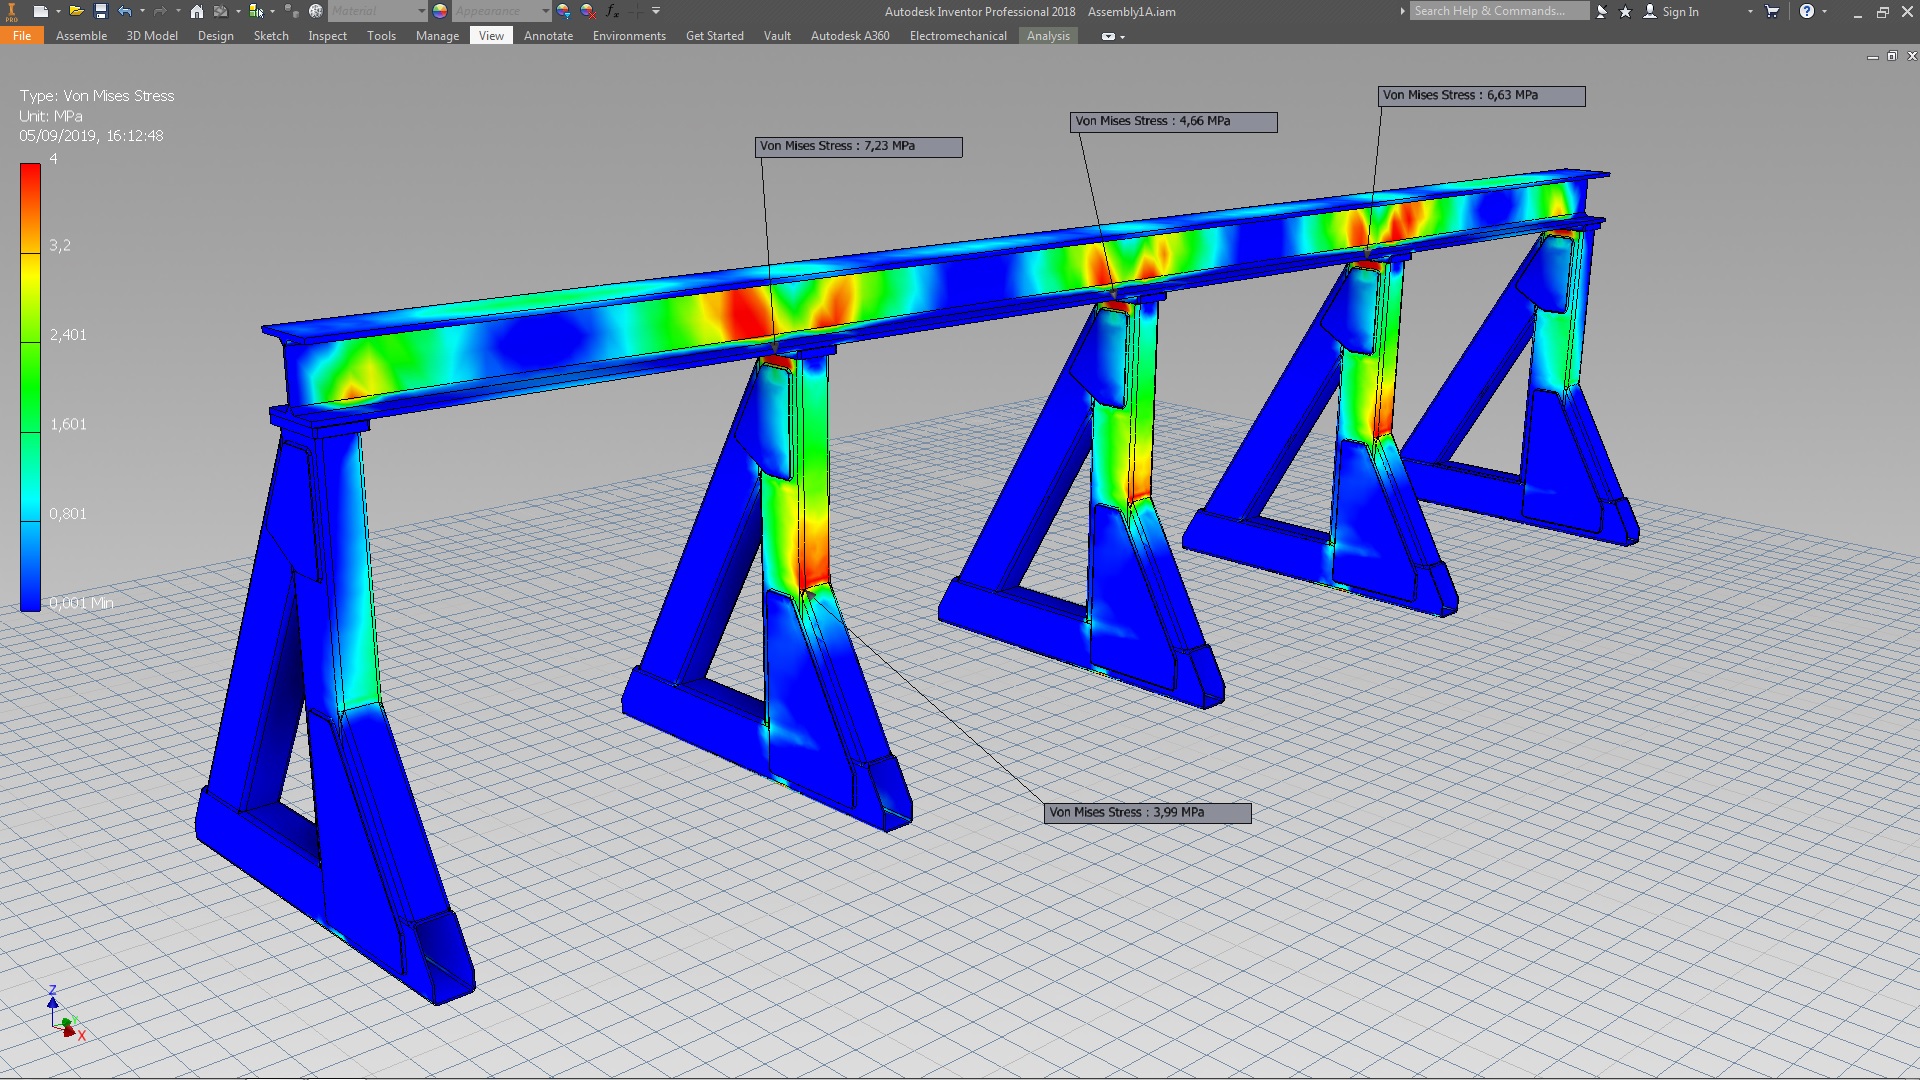Open Parameters with the fx icon
Screen dimensions: 1920x1080
coord(612,11)
